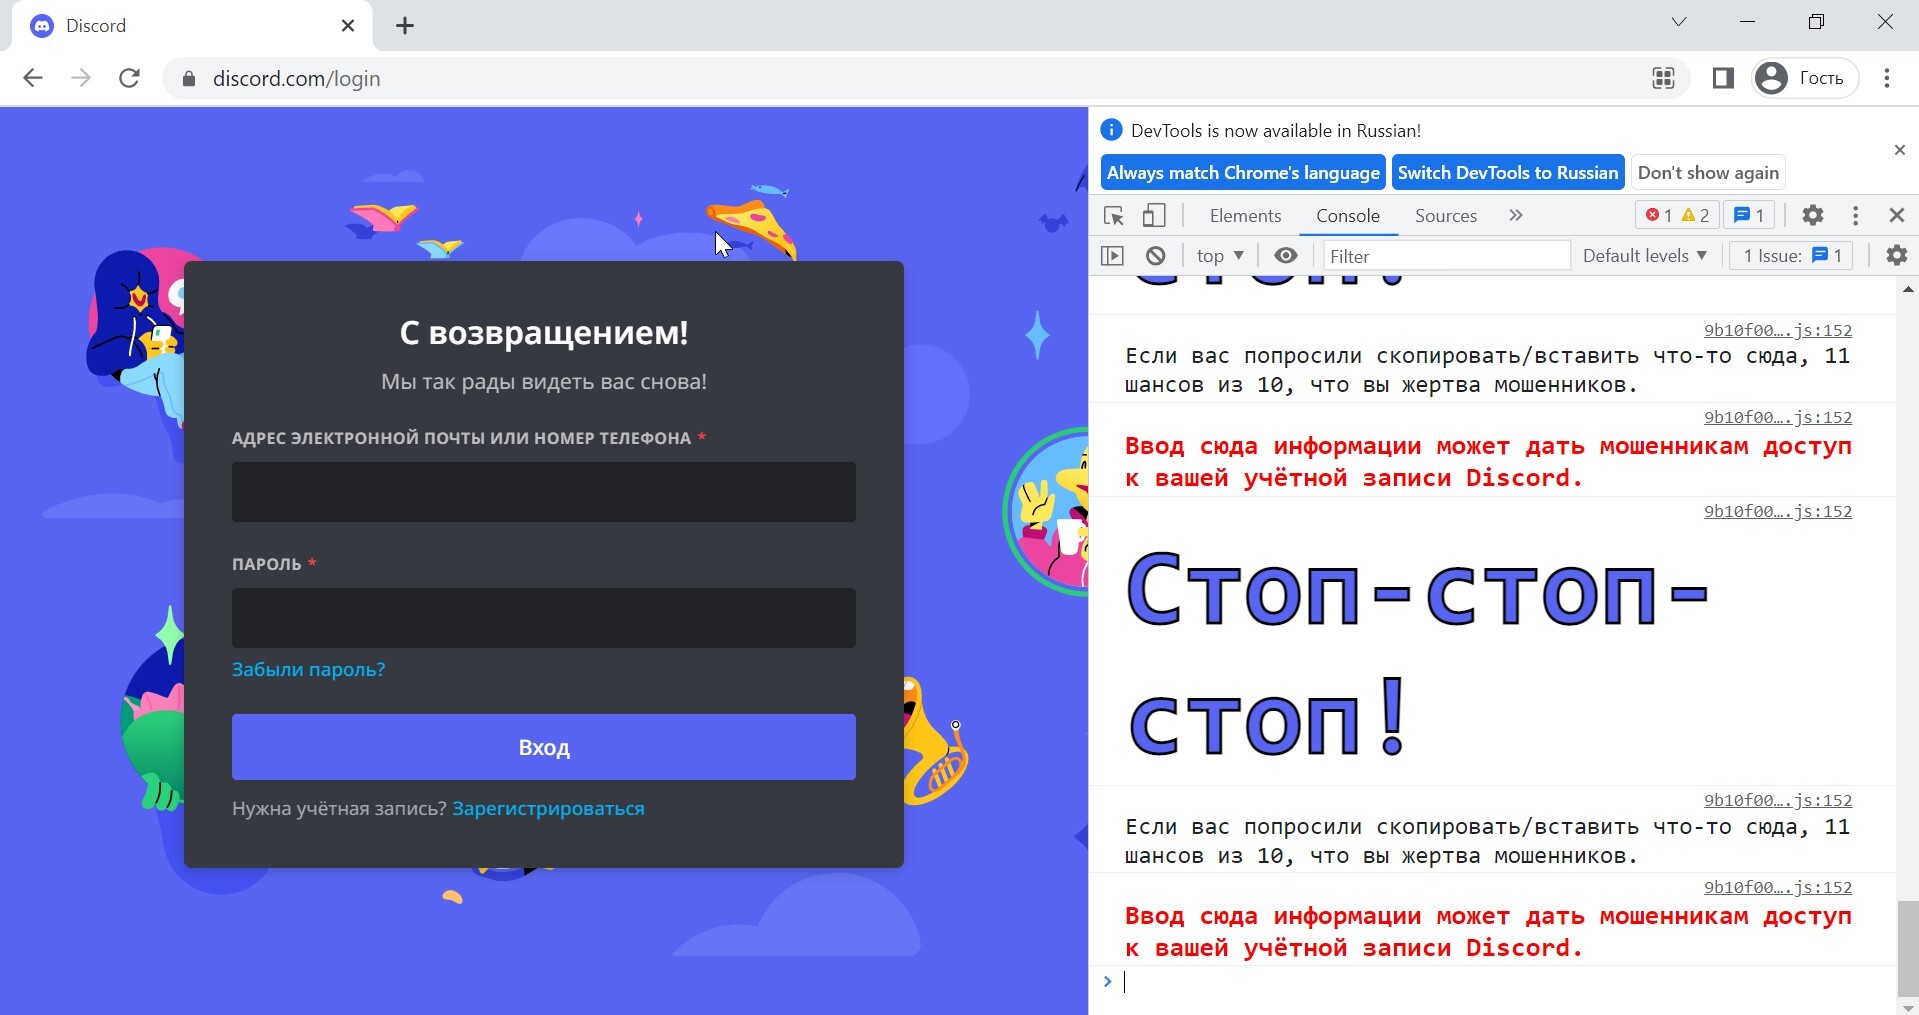The height and width of the screenshot is (1015, 1919).
Task: Click the 'Вход' login button
Action: coord(544,747)
